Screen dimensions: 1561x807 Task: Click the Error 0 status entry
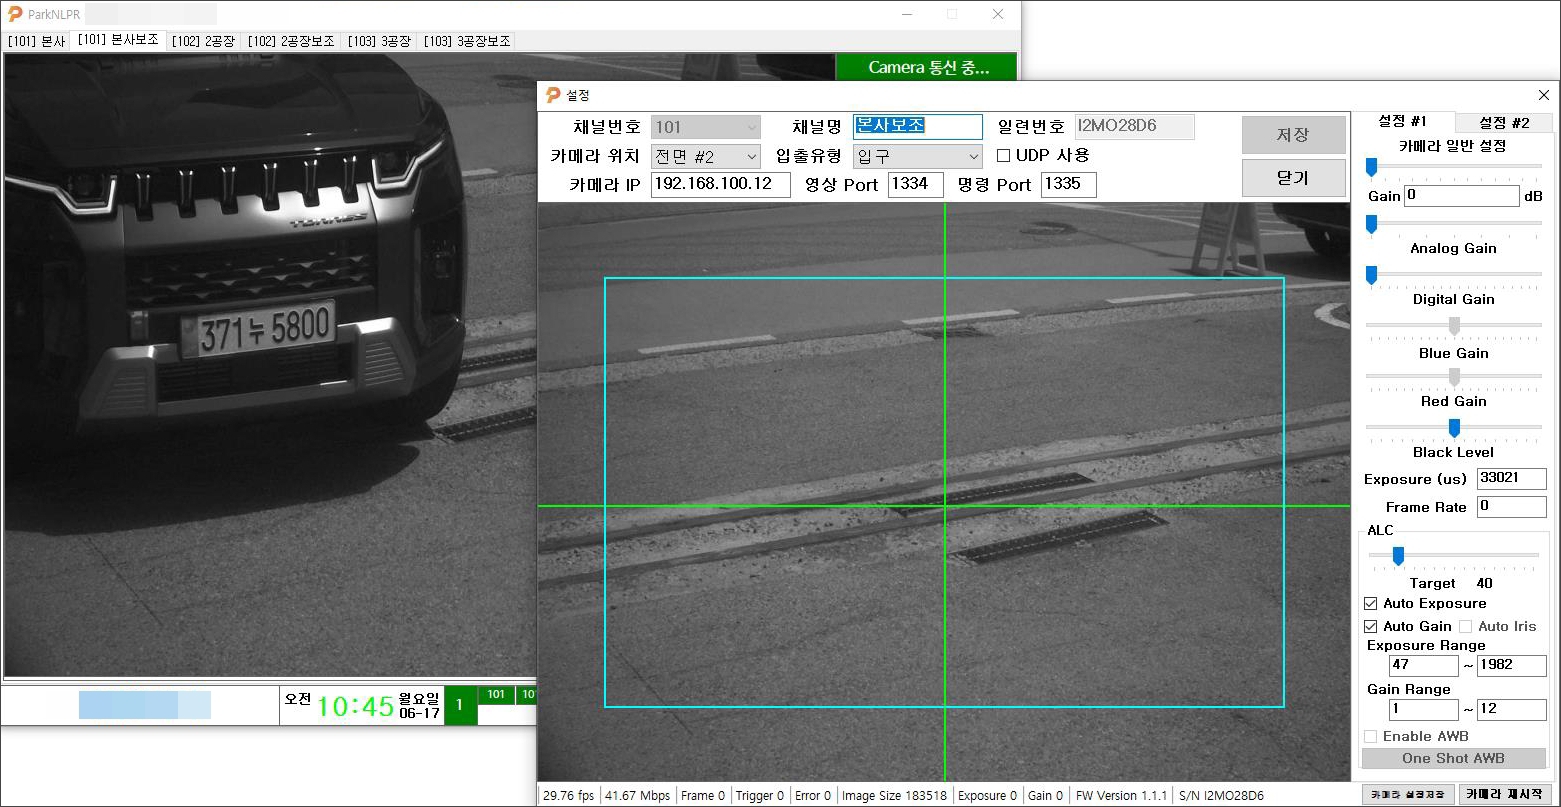[x=813, y=796]
